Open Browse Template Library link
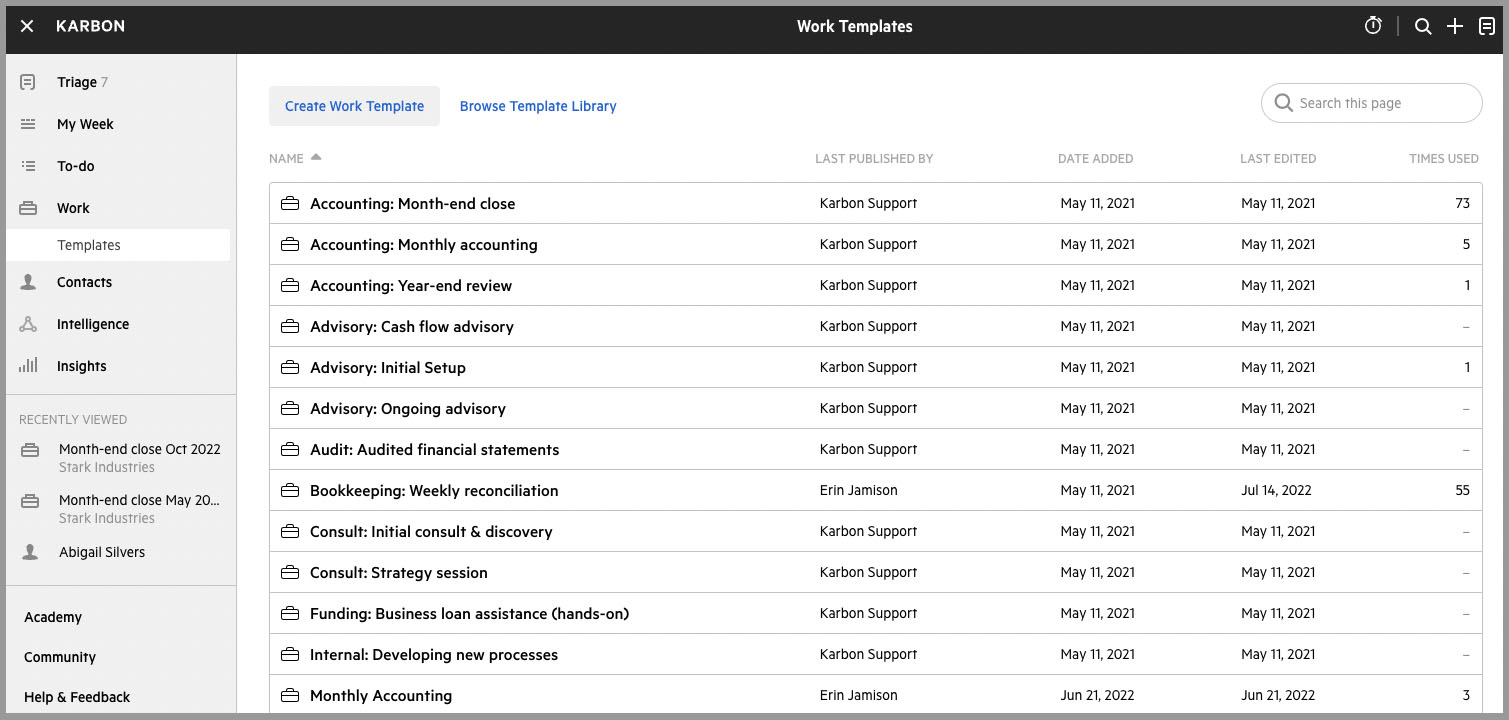1509x720 pixels. (x=538, y=106)
